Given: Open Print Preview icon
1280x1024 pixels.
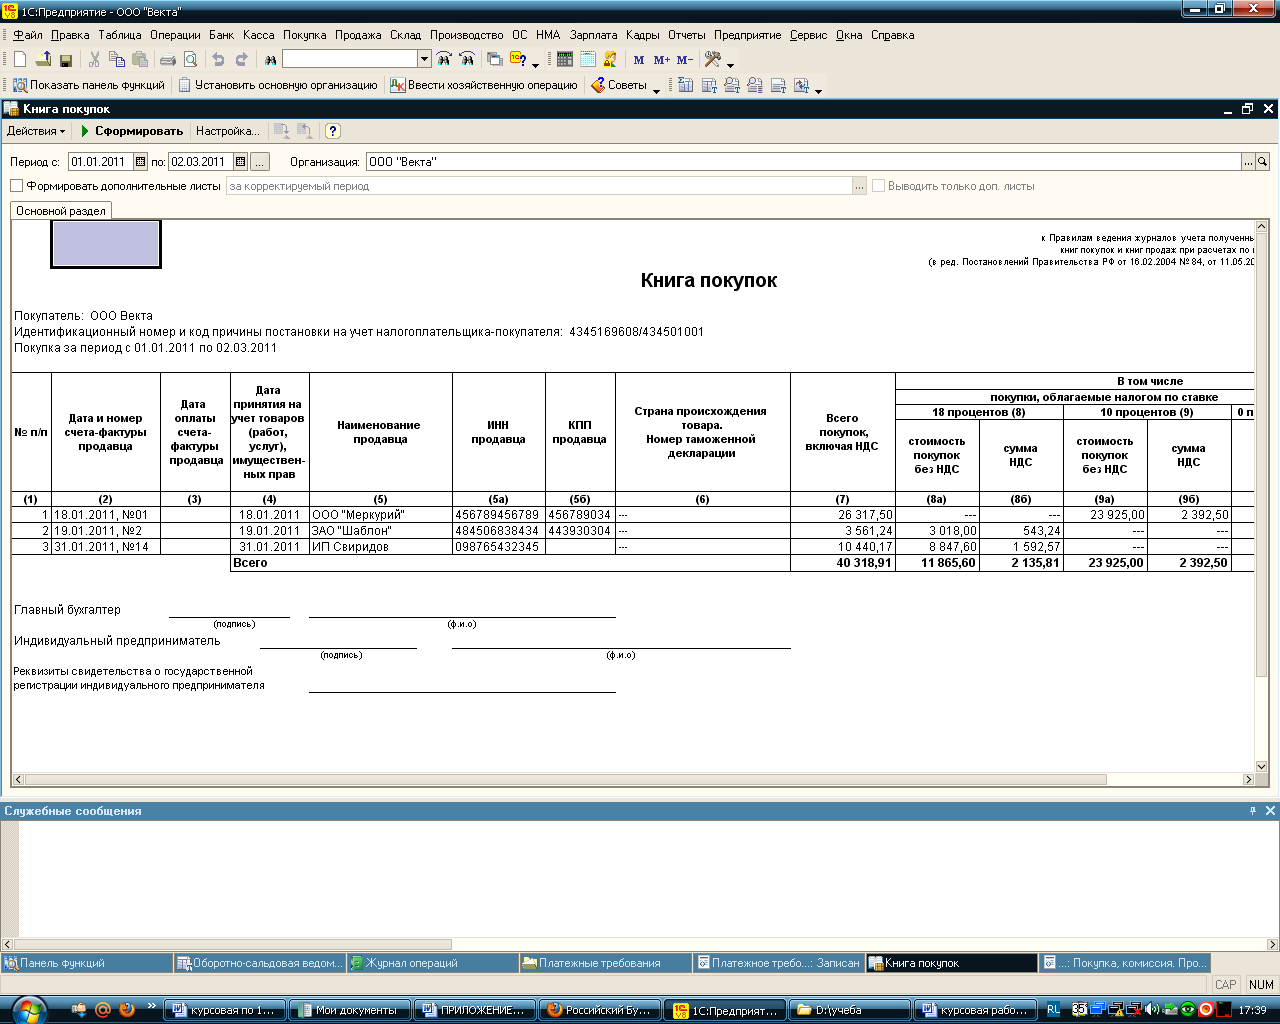Looking at the screenshot, I should 191,60.
